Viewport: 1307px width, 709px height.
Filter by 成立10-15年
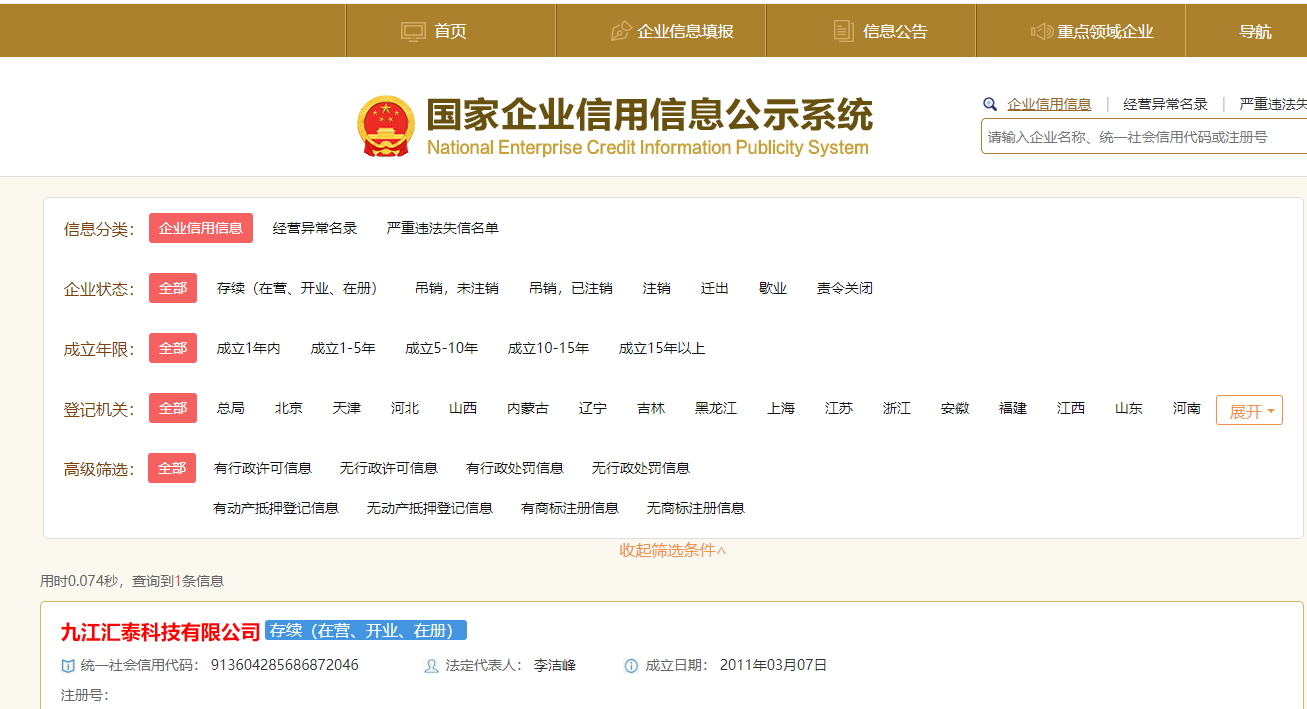pos(549,348)
